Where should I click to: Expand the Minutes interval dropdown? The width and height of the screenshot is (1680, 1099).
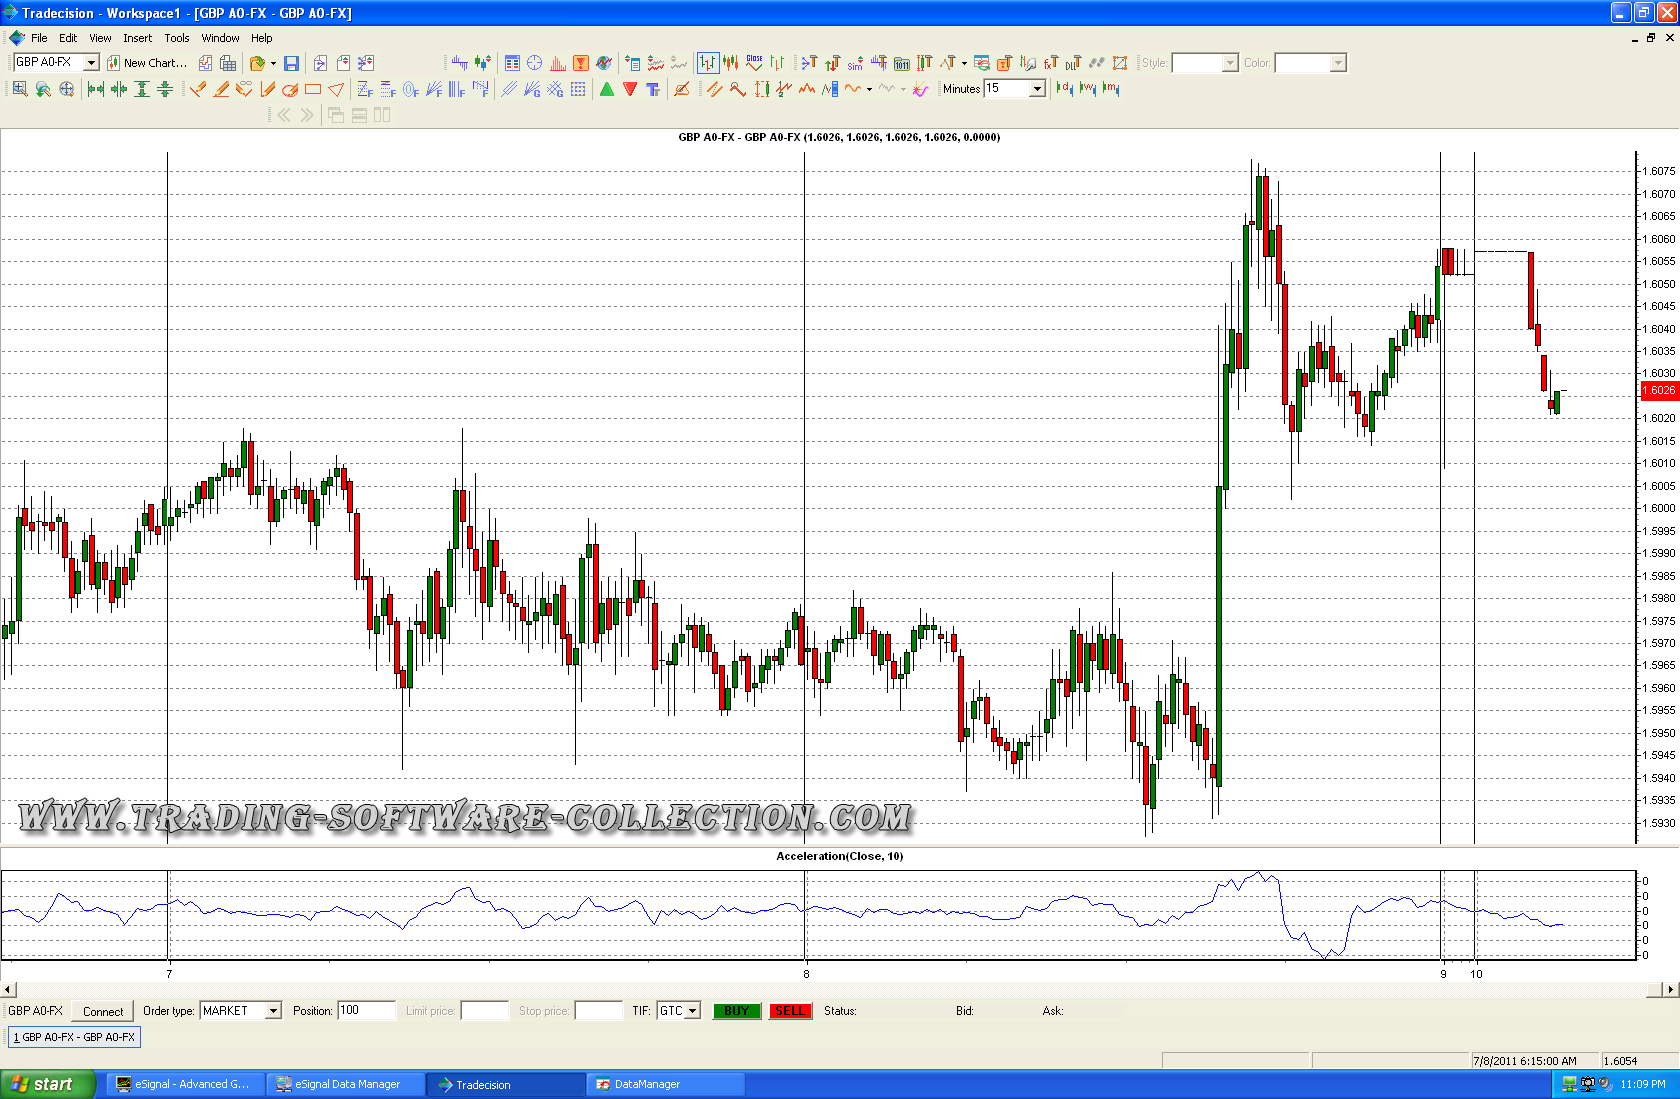coord(1037,89)
